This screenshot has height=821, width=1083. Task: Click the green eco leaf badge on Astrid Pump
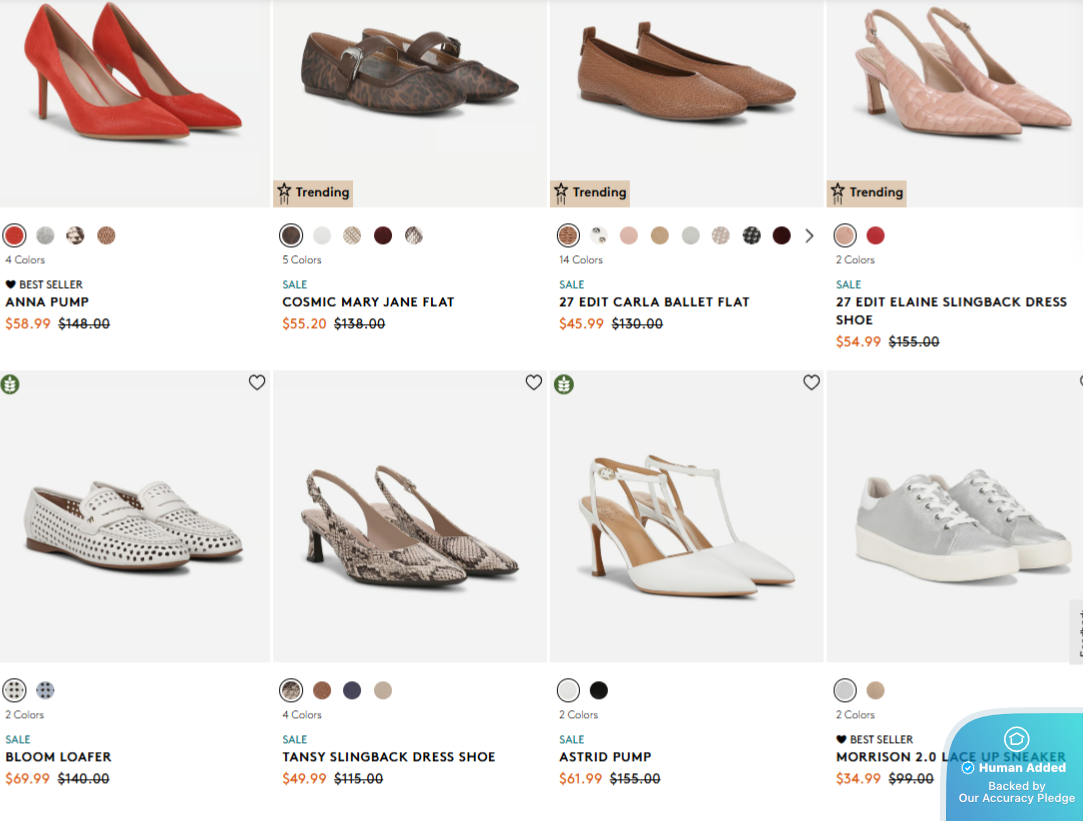564,384
